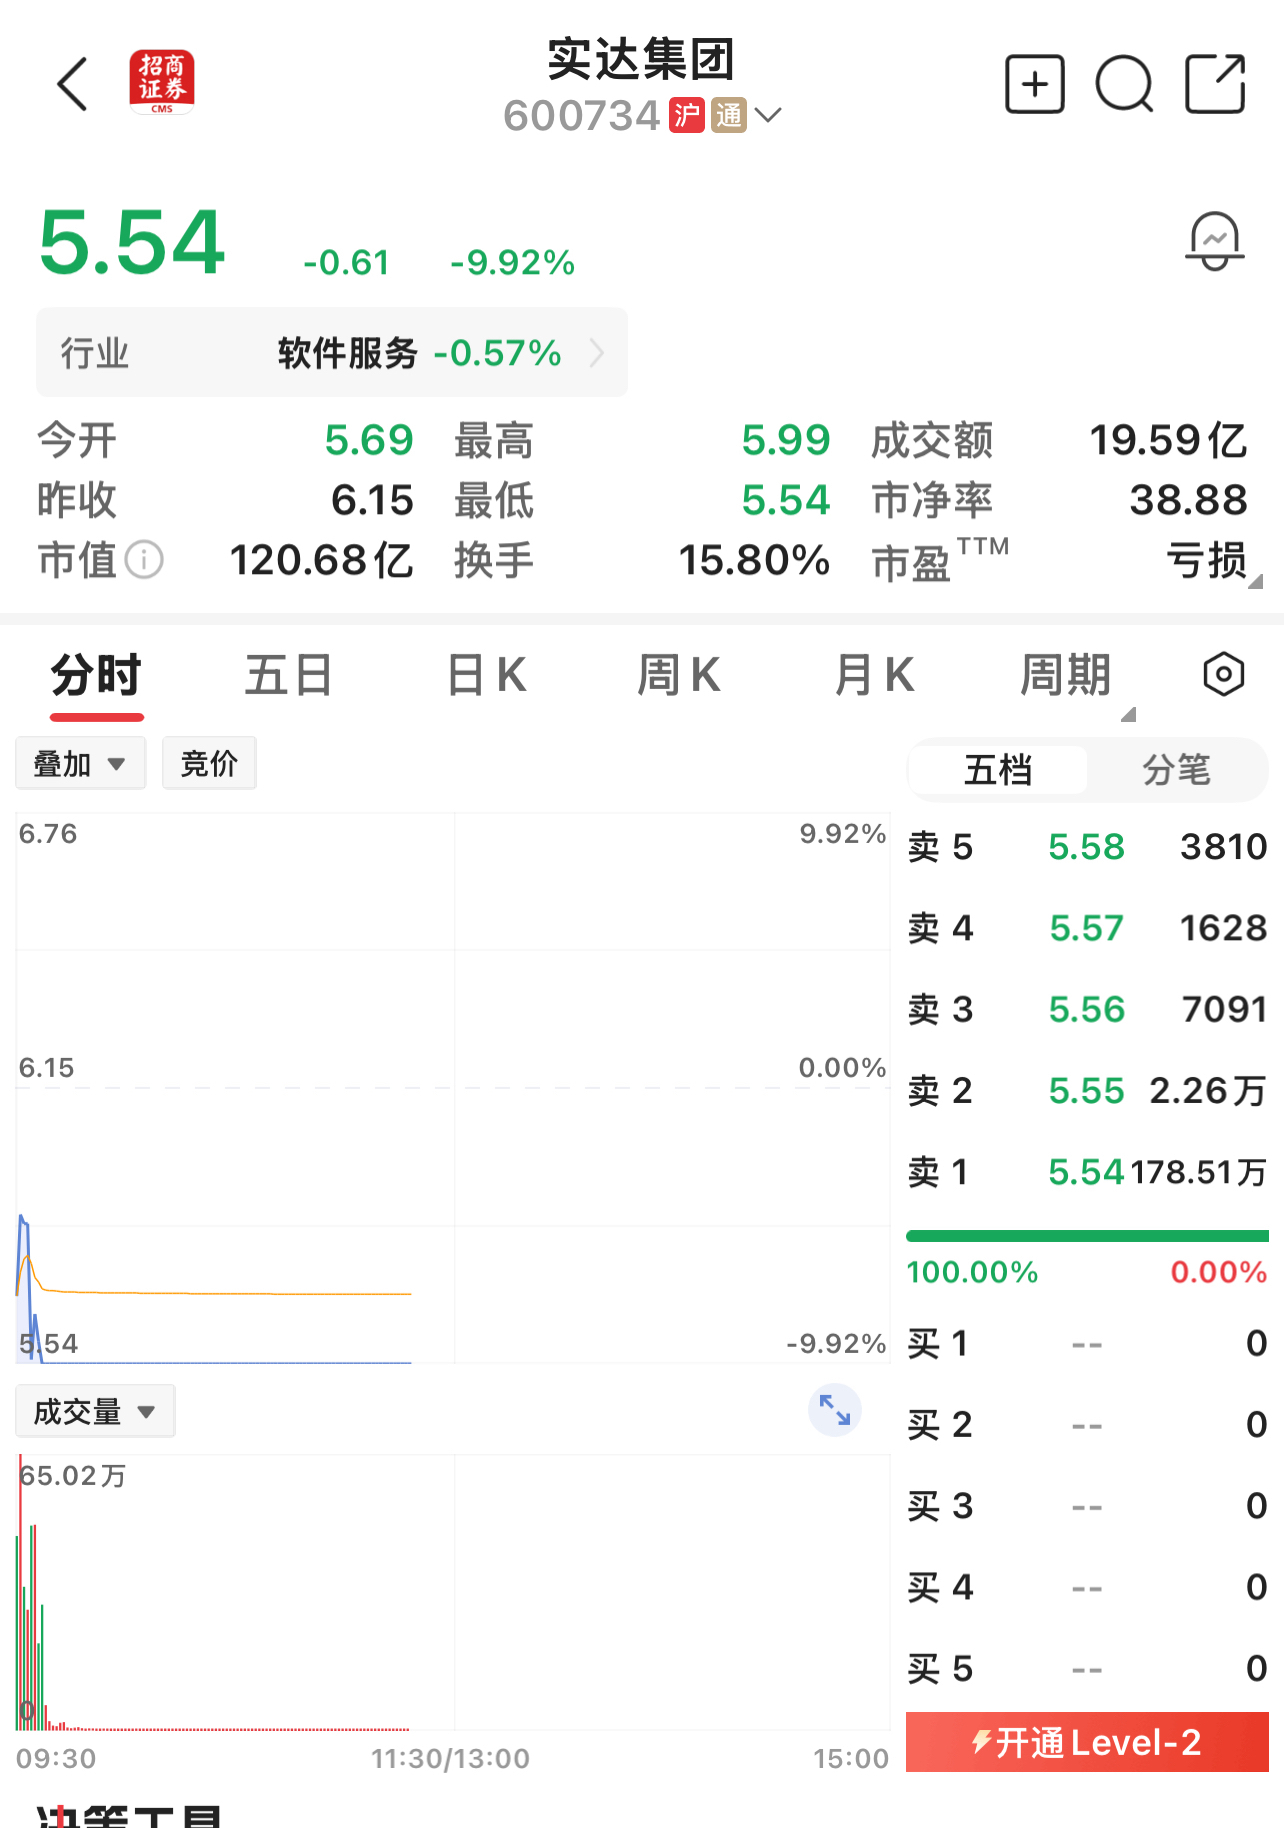Image resolution: width=1284 pixels, height=1828 pixels.
Task: Set a price alert with bell icon
Action: coord(1214,241)
